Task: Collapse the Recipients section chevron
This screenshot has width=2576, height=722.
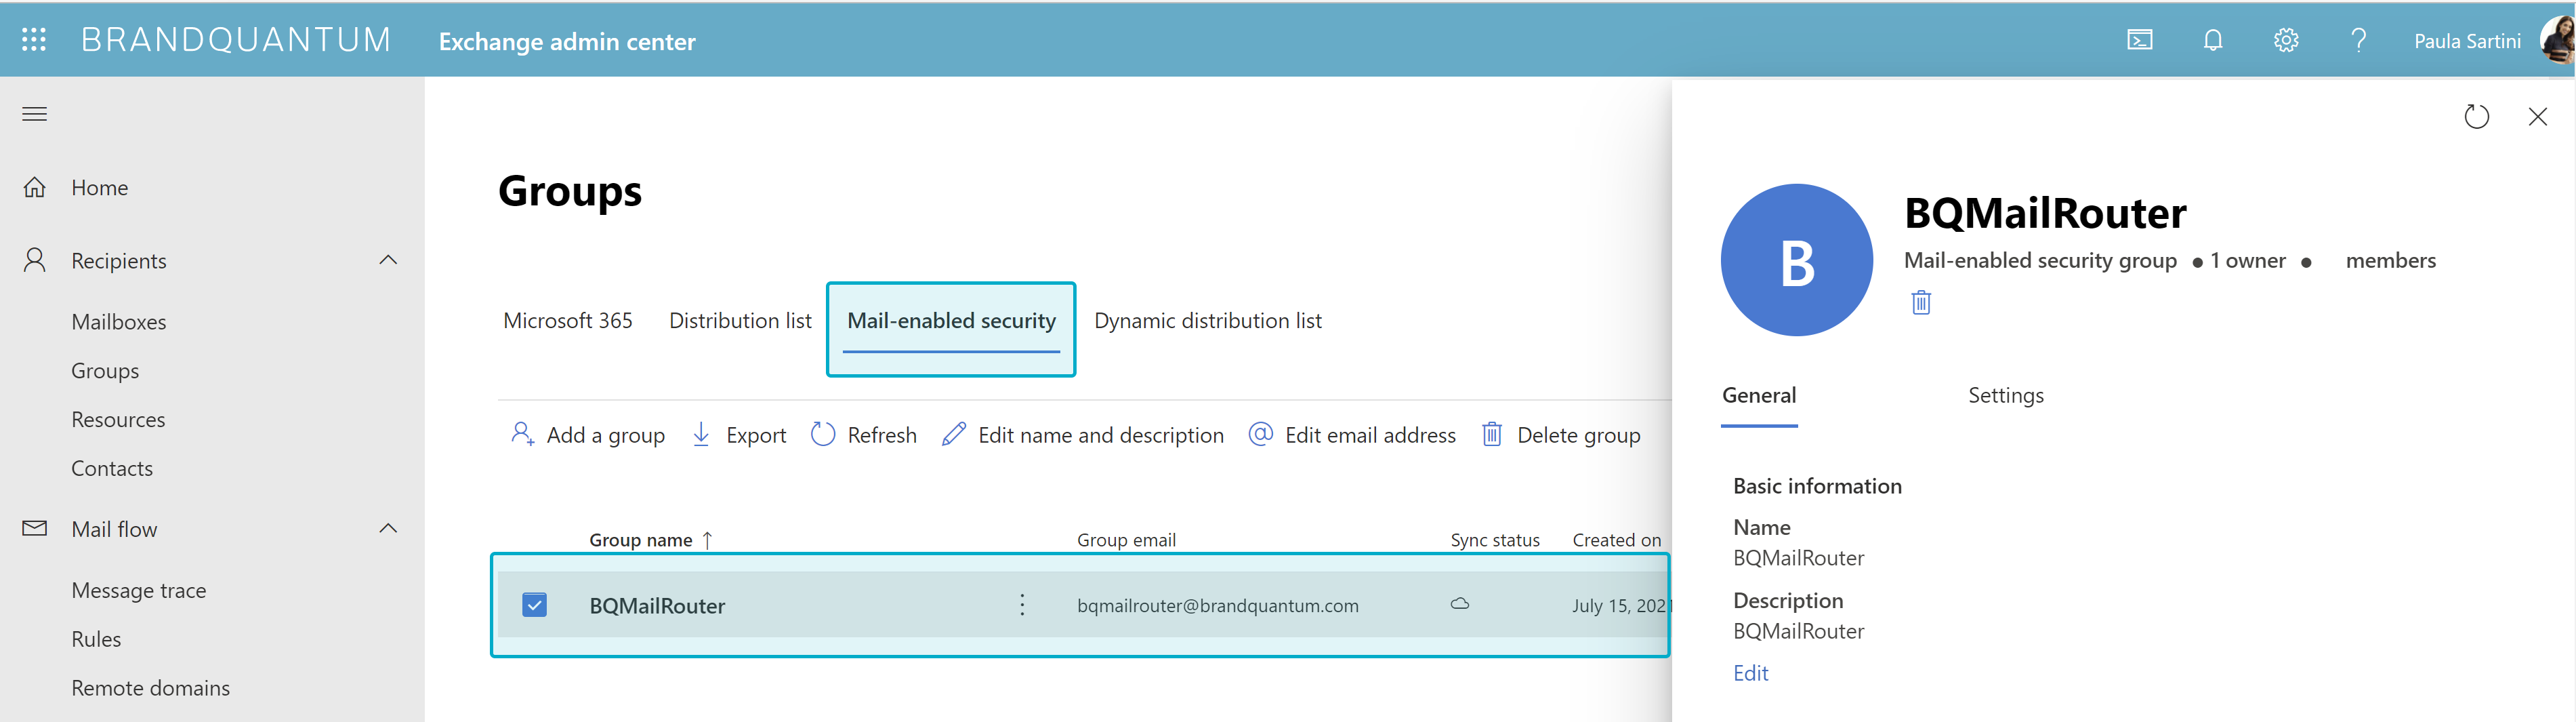Action: 388,260
